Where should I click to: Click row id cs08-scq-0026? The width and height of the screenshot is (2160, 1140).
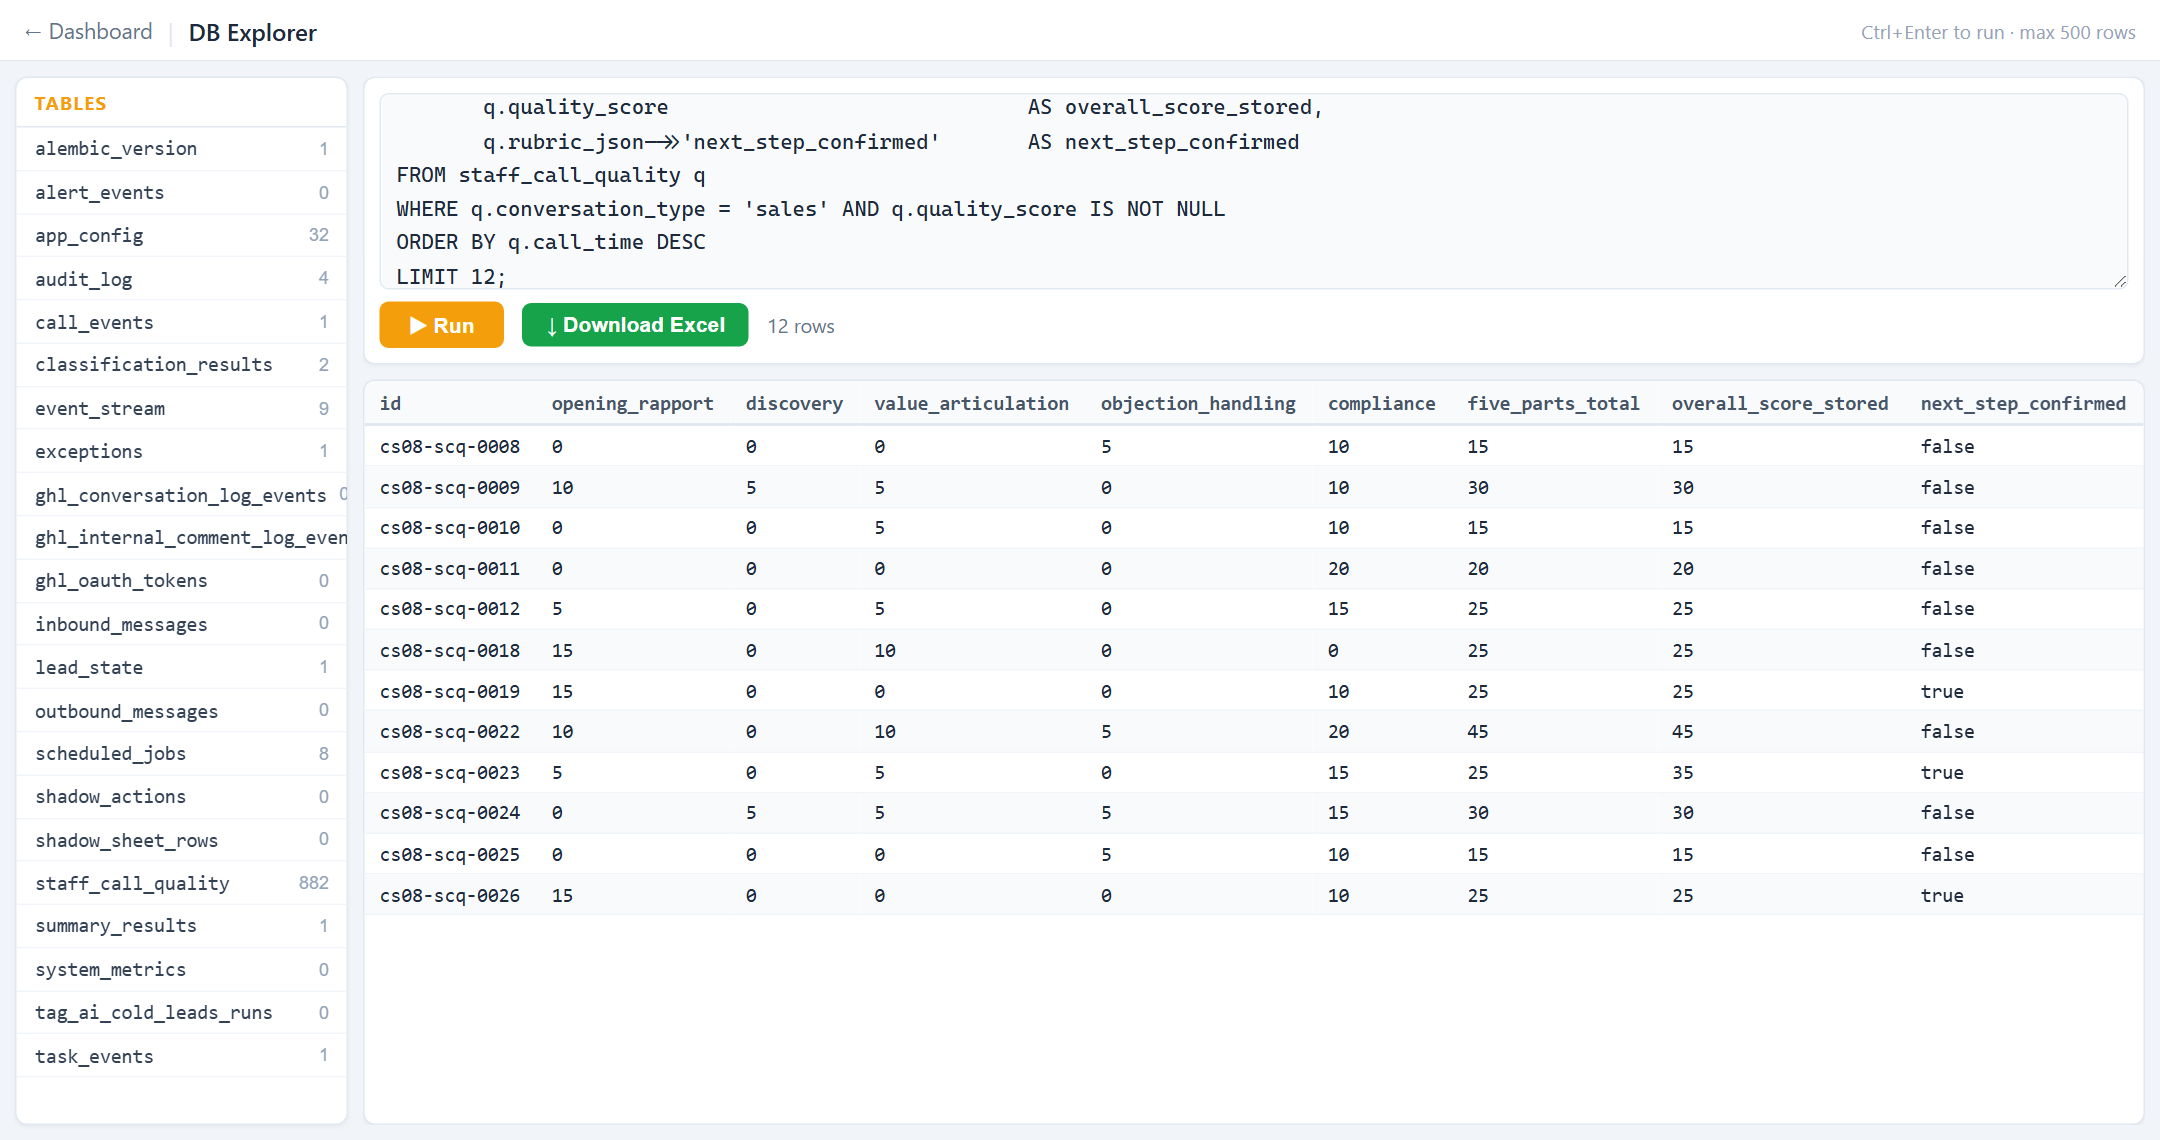tap(450, 896)
